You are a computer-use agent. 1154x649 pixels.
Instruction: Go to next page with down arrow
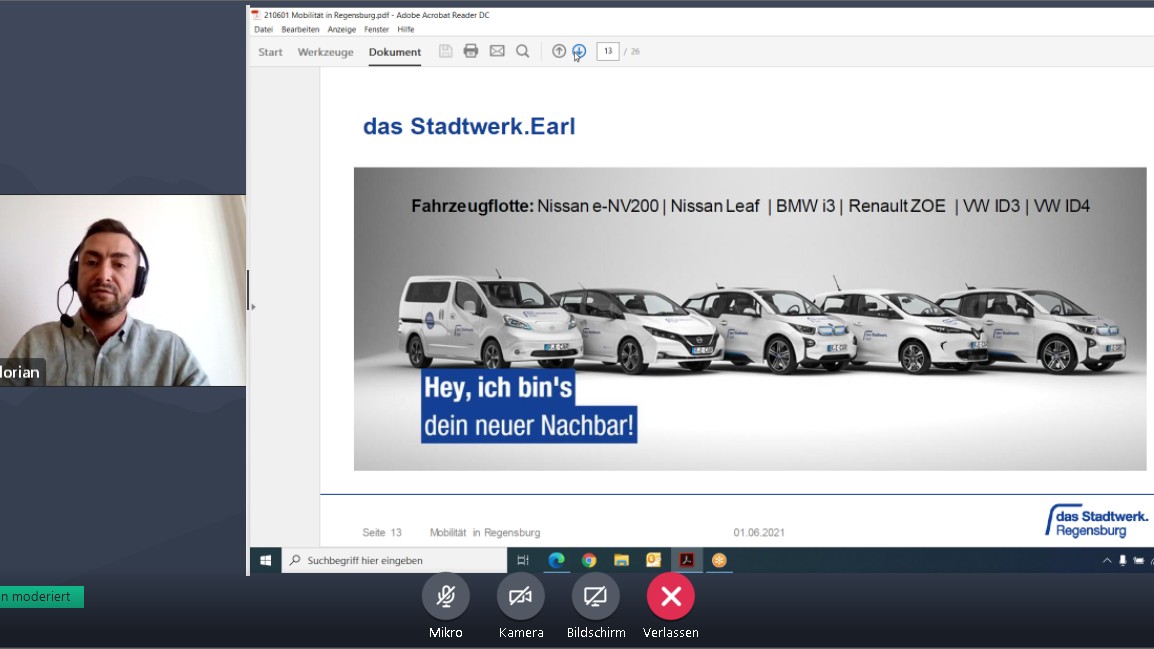tap(579, 51)
